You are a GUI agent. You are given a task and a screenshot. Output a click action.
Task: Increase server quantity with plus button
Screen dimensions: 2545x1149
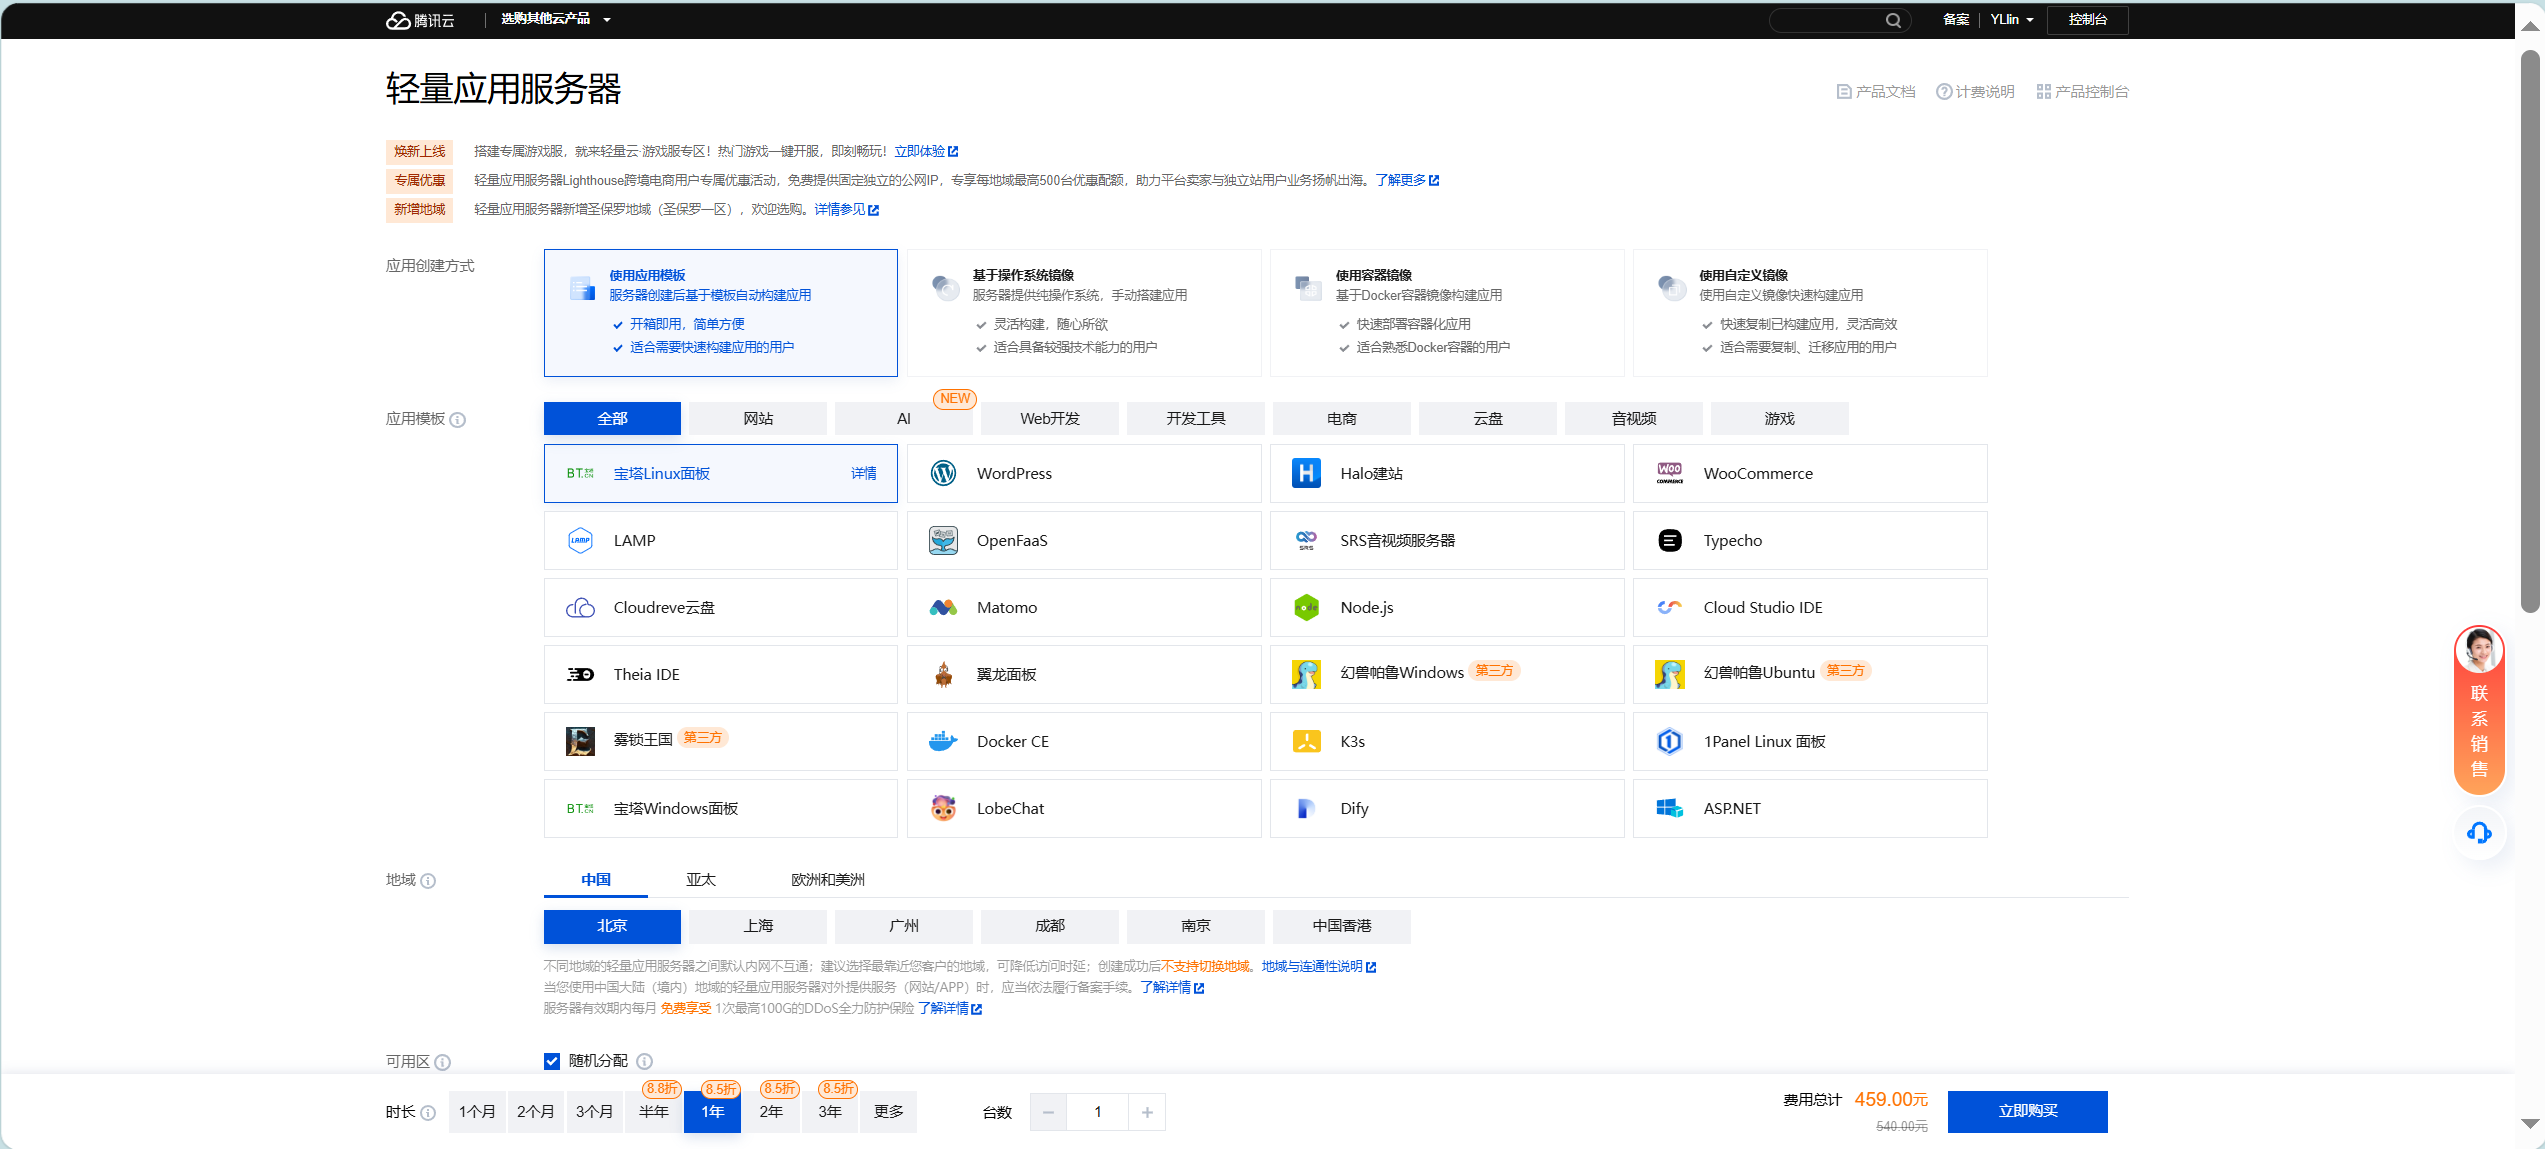pyautogui.click(x=1147, y=1112)
